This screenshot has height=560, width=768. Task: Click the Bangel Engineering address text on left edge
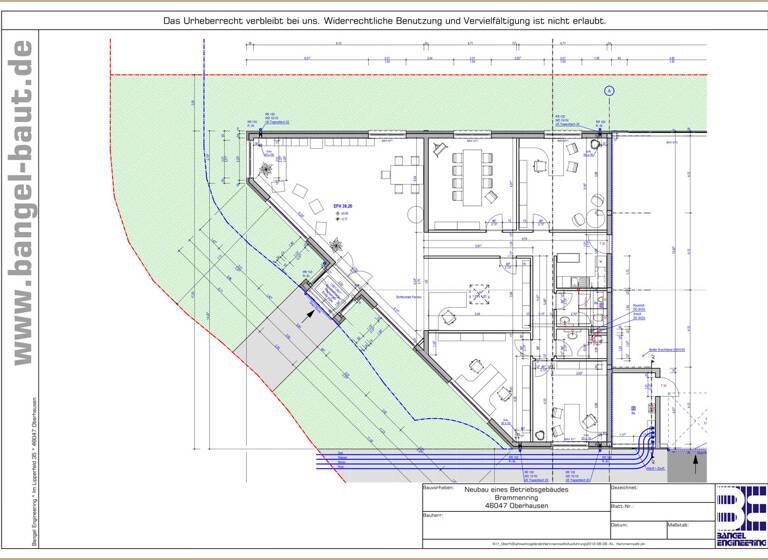coord(20,470)
